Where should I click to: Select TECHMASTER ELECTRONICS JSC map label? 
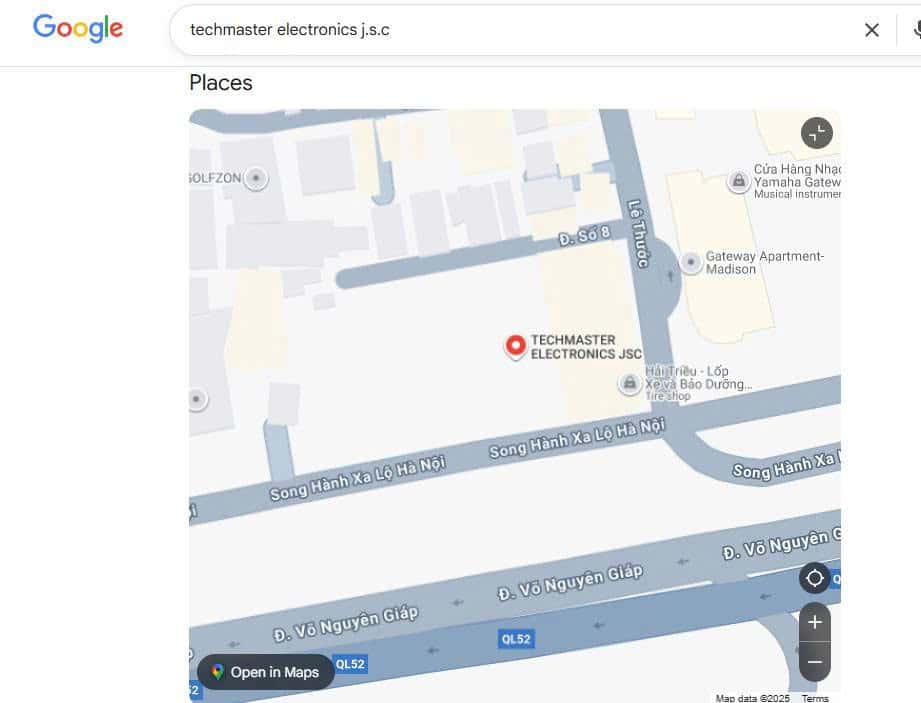(586, 347)
